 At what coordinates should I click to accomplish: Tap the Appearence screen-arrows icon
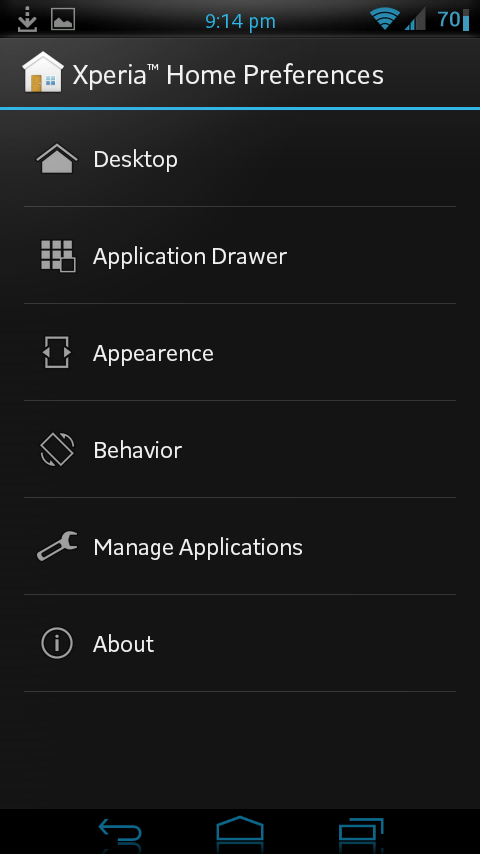(57, 352)
